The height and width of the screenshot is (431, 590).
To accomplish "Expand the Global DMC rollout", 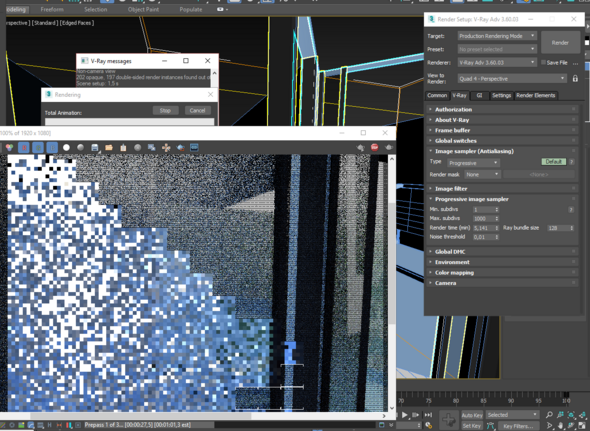I will [x=503, y=252].
